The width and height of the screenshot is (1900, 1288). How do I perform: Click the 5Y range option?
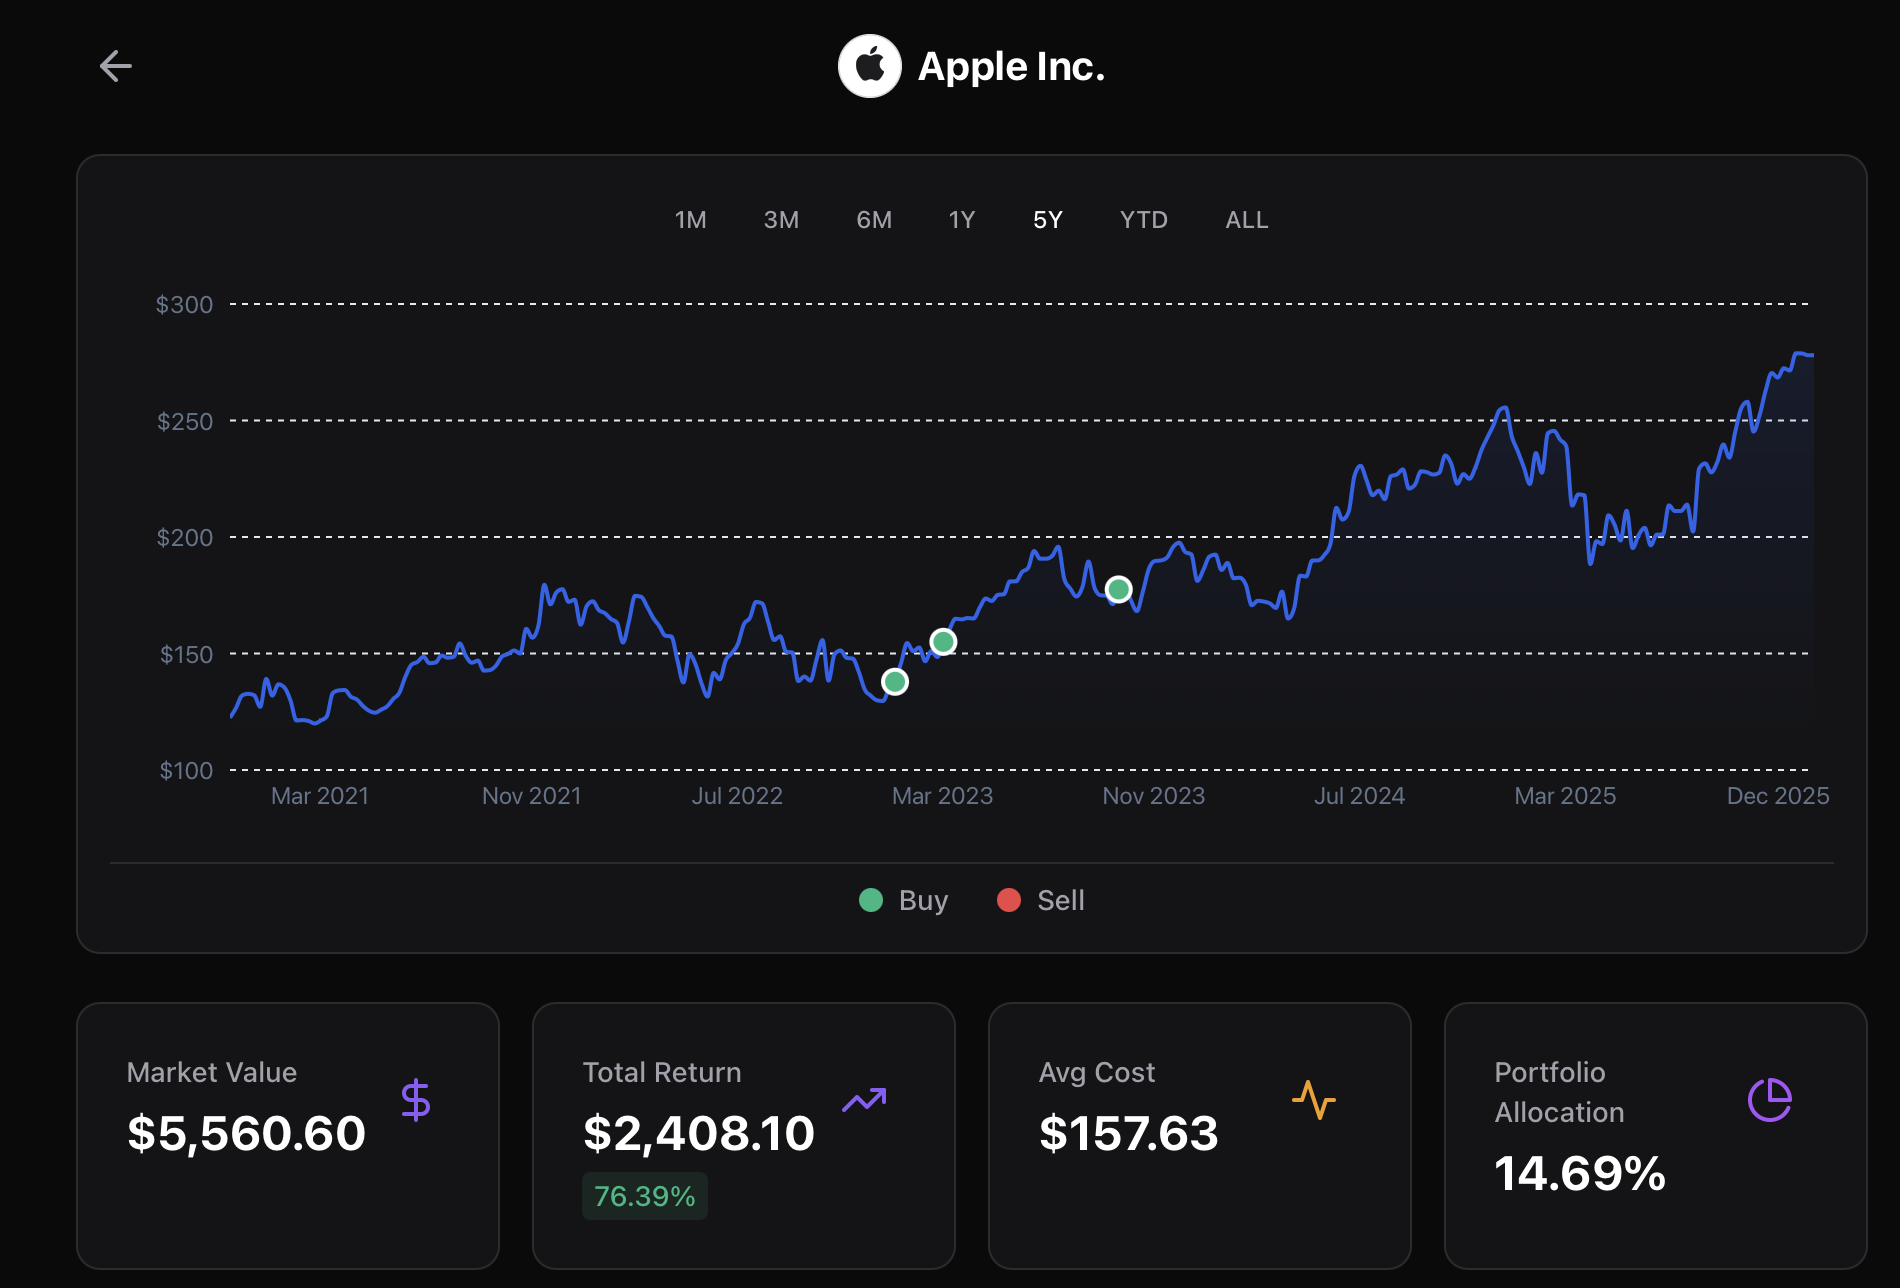pyautogui.click(x=1047, y=219)
